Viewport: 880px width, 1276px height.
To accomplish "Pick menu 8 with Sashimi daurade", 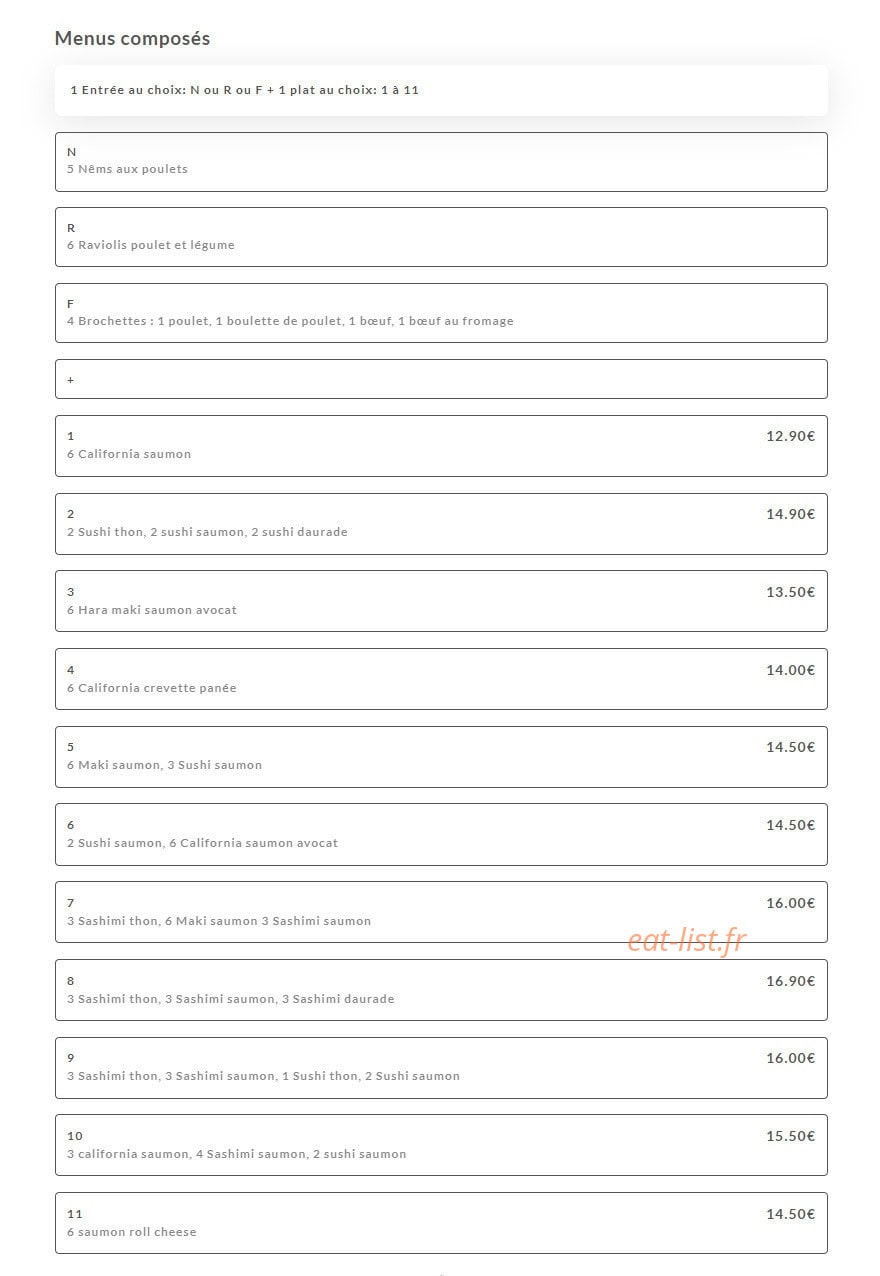I will point(441,990).
